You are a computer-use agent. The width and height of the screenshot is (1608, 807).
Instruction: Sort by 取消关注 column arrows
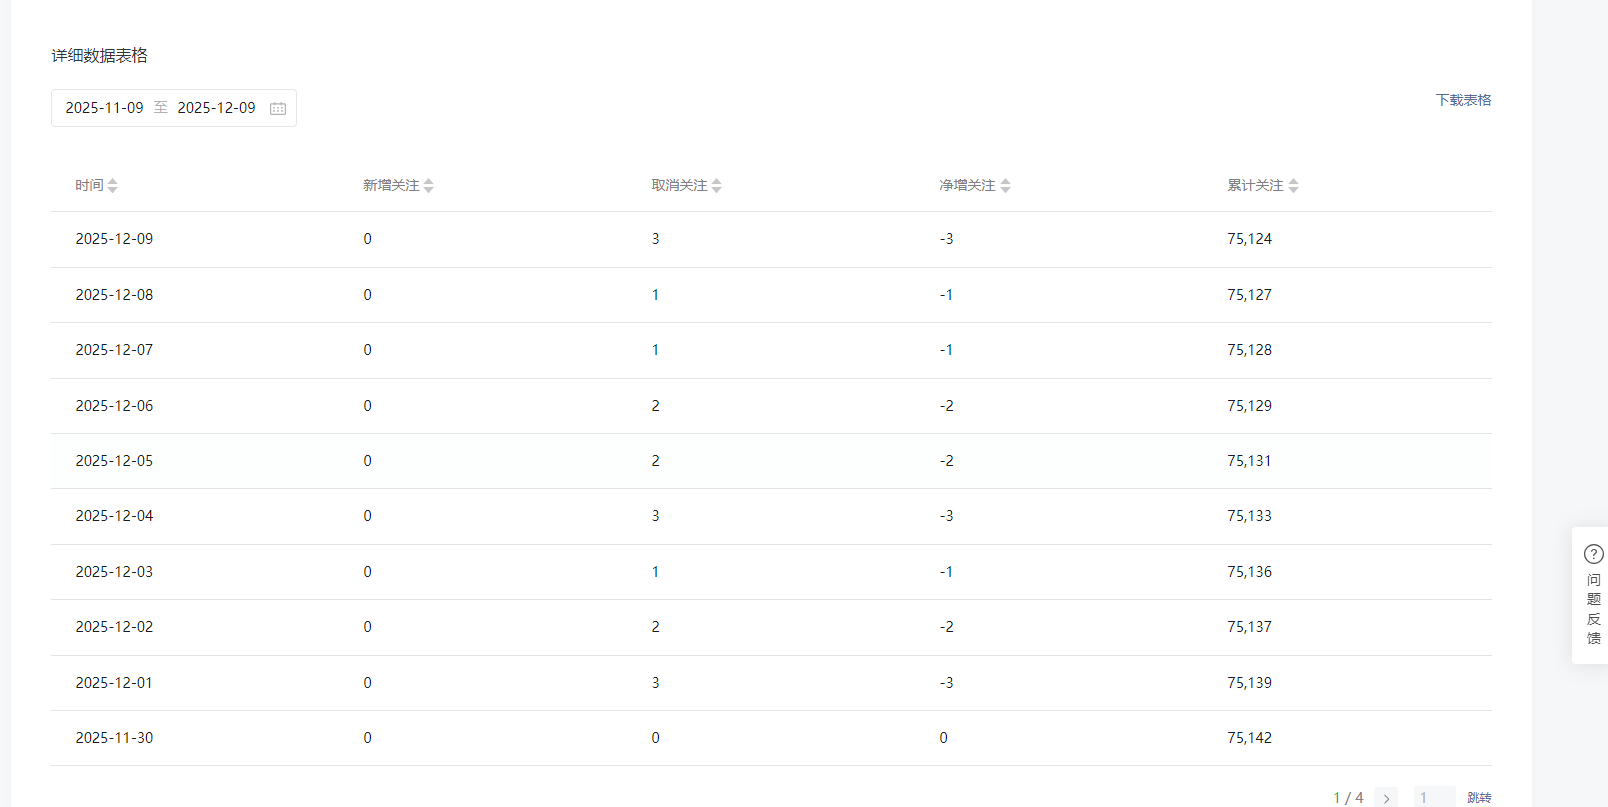click(717, 186)
